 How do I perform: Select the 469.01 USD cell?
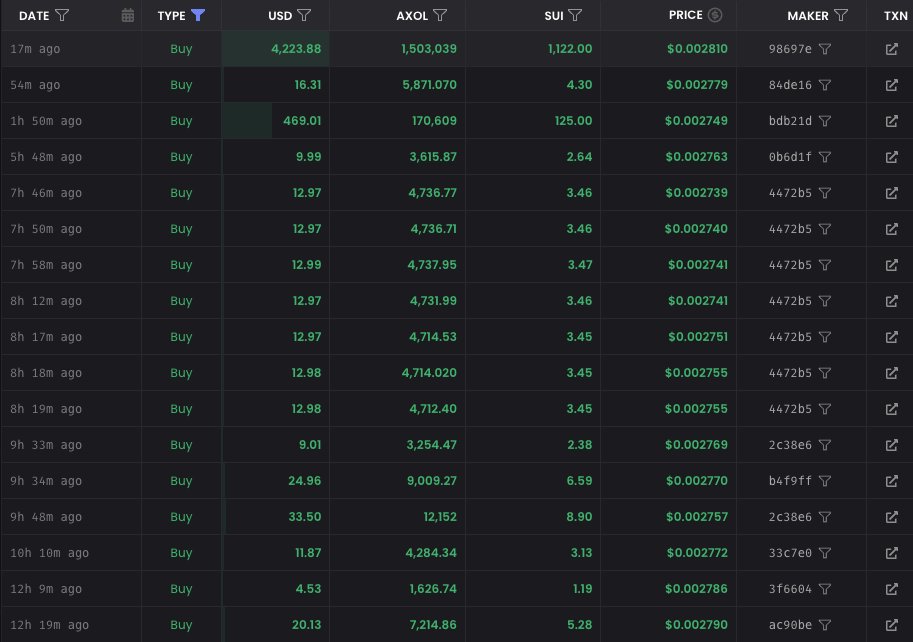(275, 121)
